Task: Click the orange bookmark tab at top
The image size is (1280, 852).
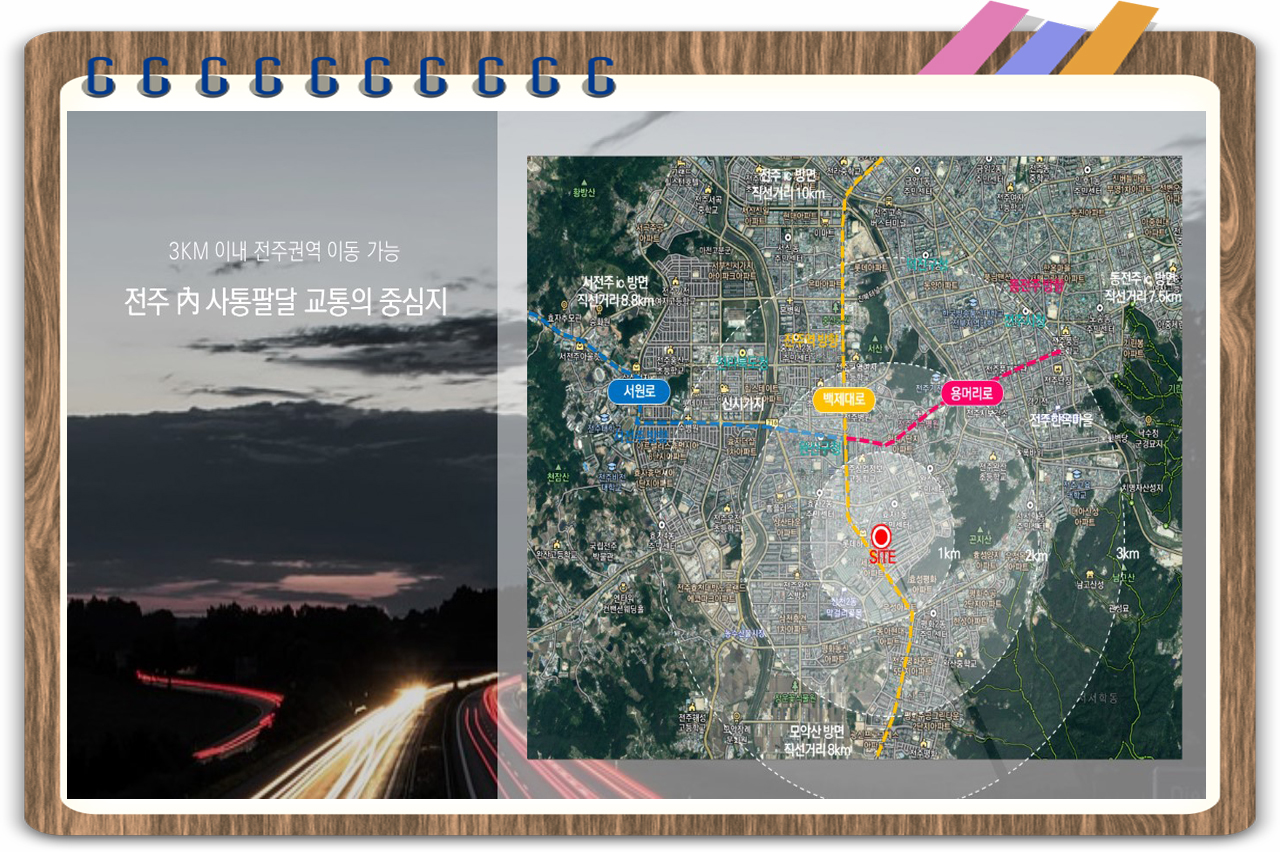Action: 1108,38
